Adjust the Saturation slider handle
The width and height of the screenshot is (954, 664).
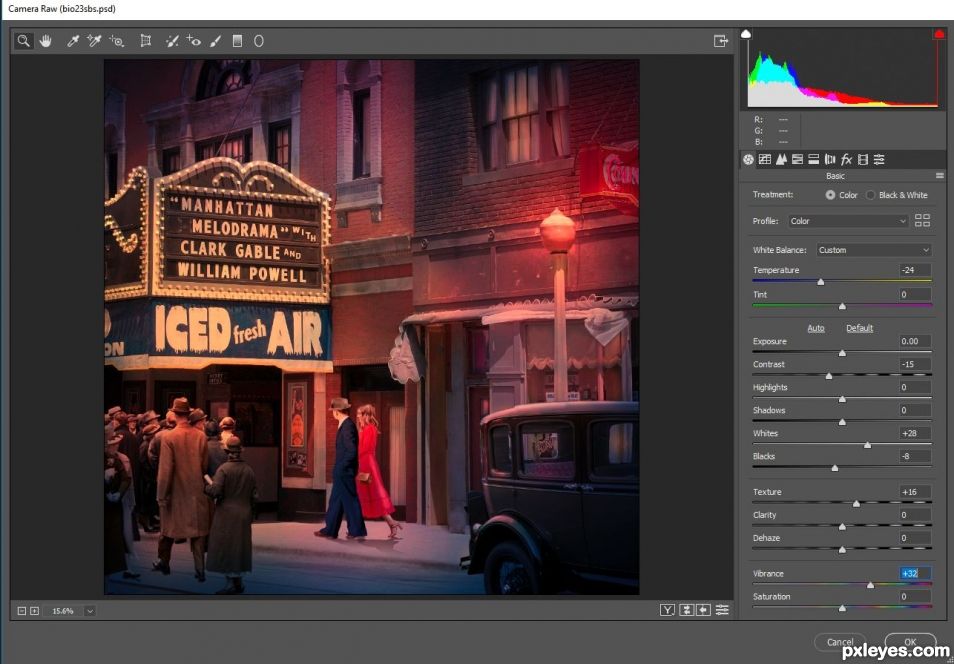(x=842, y=609)
